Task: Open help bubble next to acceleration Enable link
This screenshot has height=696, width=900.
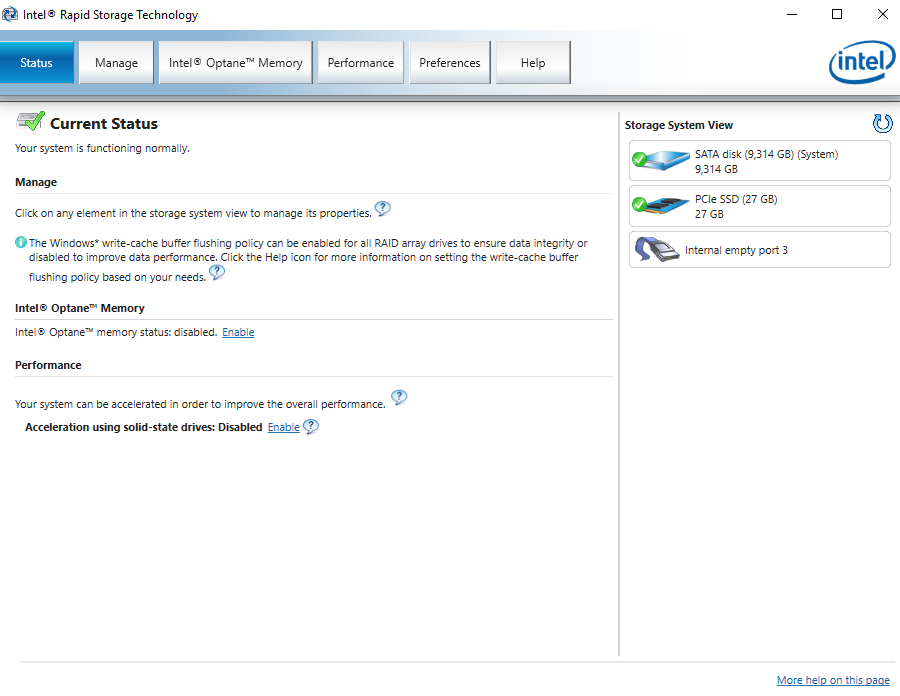Action: pyautogui.click(x=311, y=426)
